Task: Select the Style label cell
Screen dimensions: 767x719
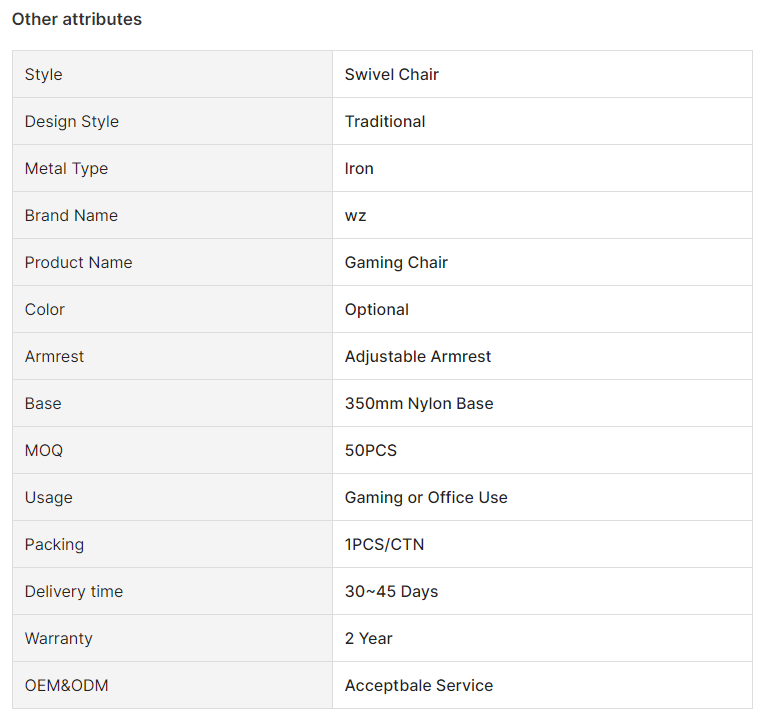Action: click(173, 74)
